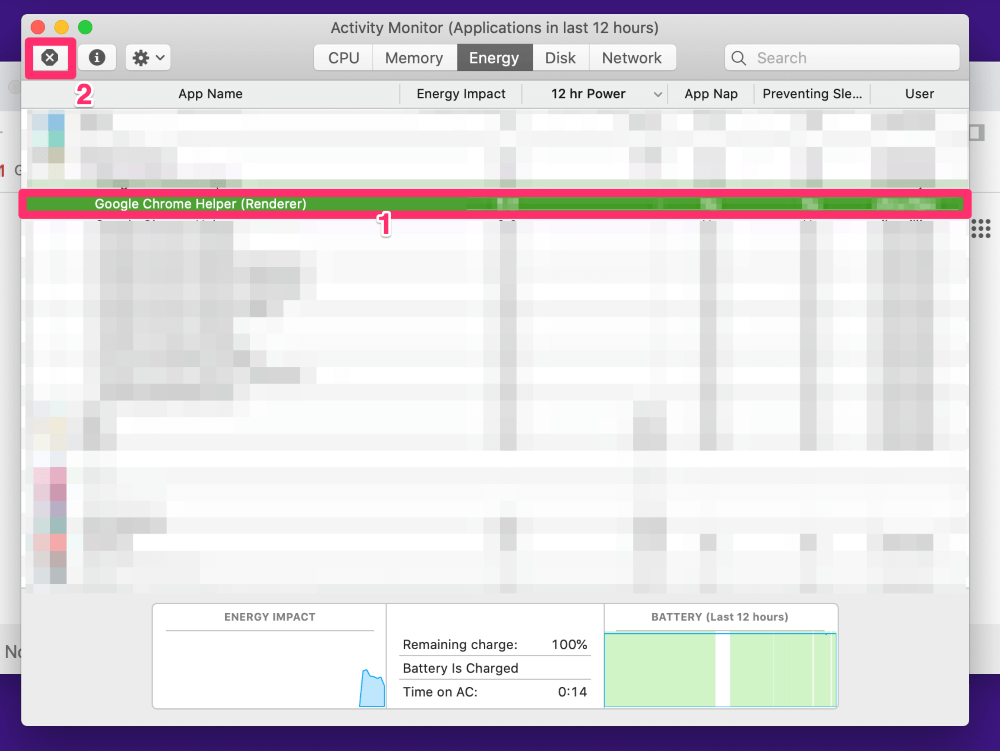This screenshot has width=1000, height=751.
Task: Minimize the Activity Monitor window
Action: coord(62,27)
